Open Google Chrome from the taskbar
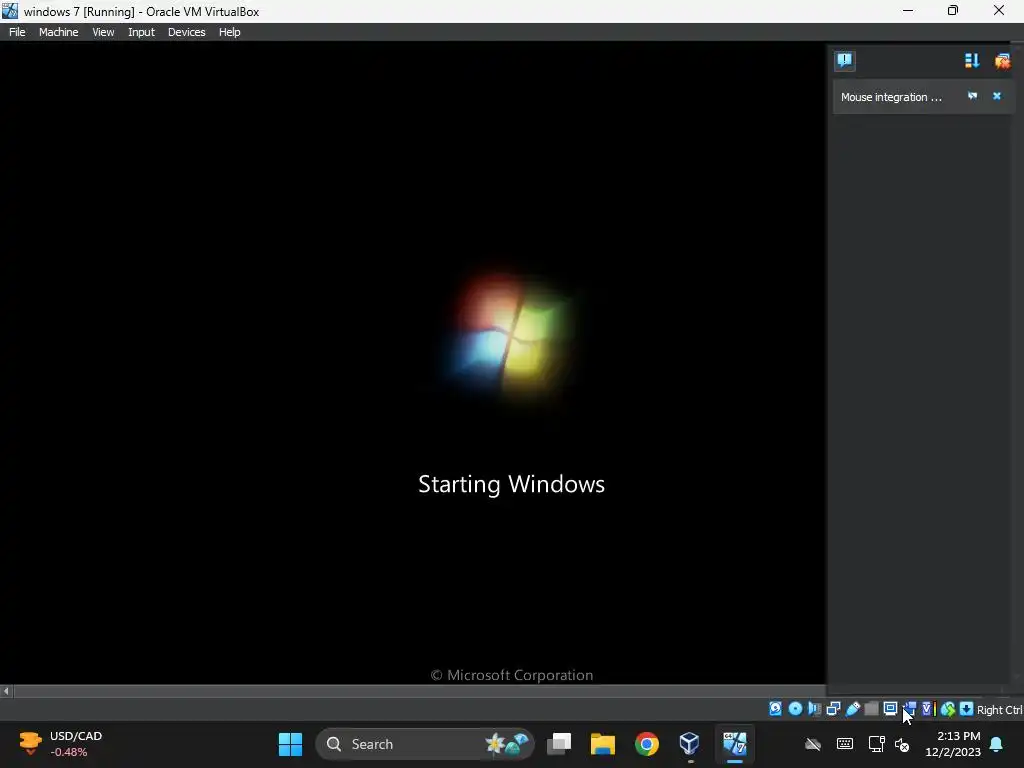 647,744
